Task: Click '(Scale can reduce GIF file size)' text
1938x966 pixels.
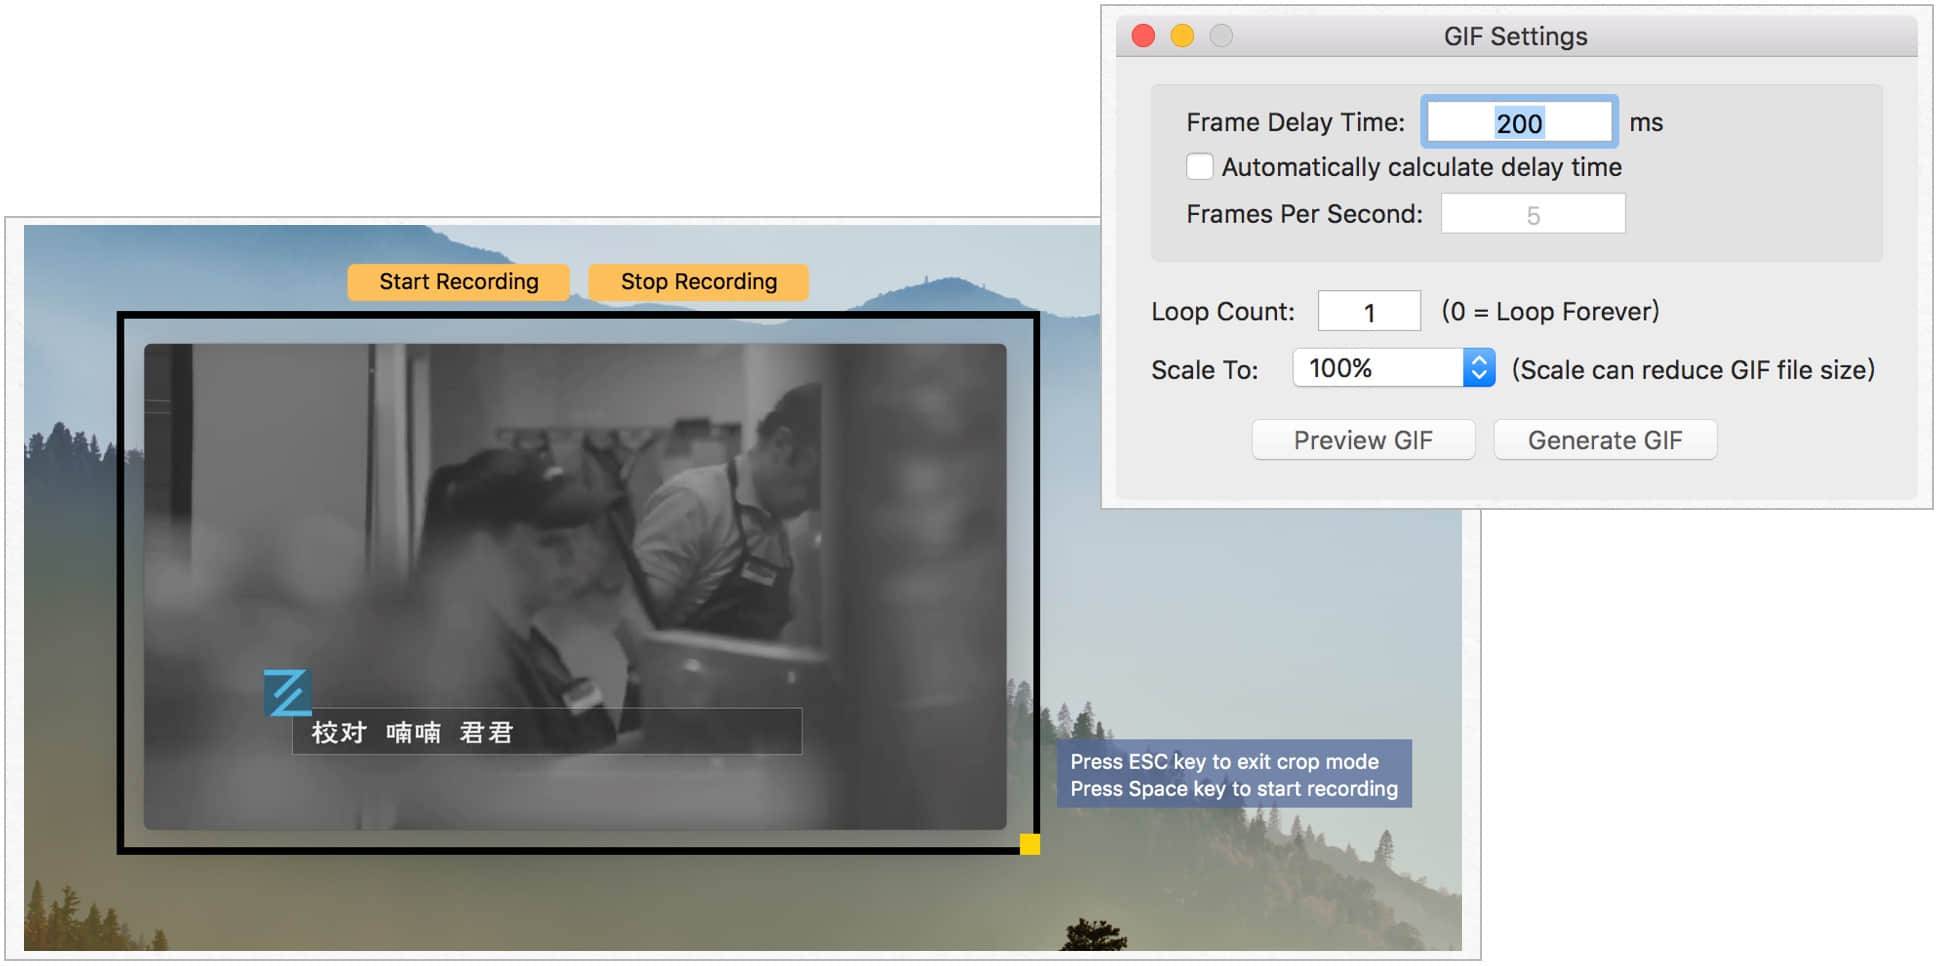Action: (x=1693, y=370)
